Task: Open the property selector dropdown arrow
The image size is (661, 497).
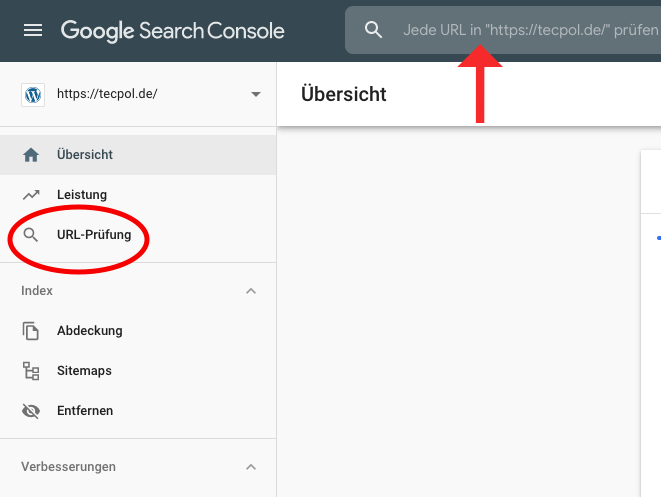Action: (x=255, y=94)
